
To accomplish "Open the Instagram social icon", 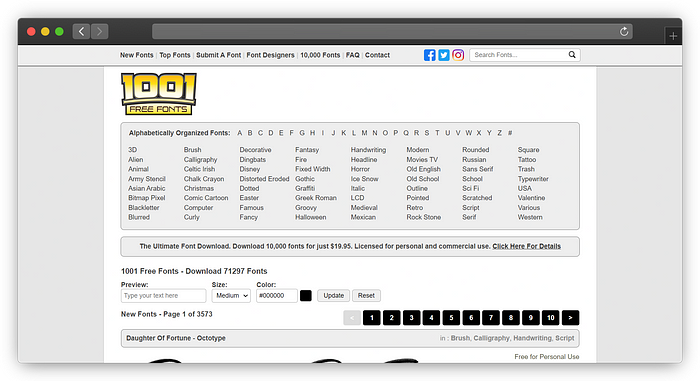I will (458, 55).
